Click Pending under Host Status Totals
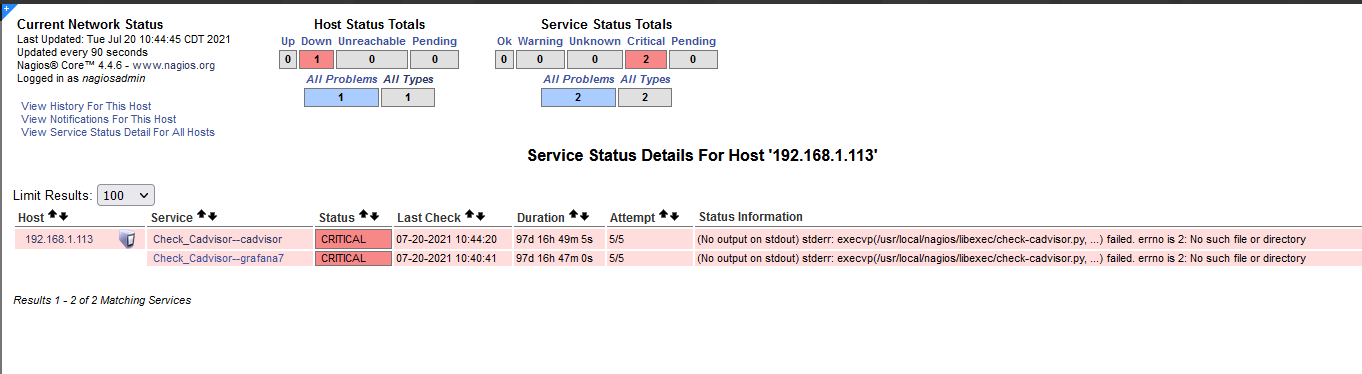1362x374 pixels. tap(433, 41)
